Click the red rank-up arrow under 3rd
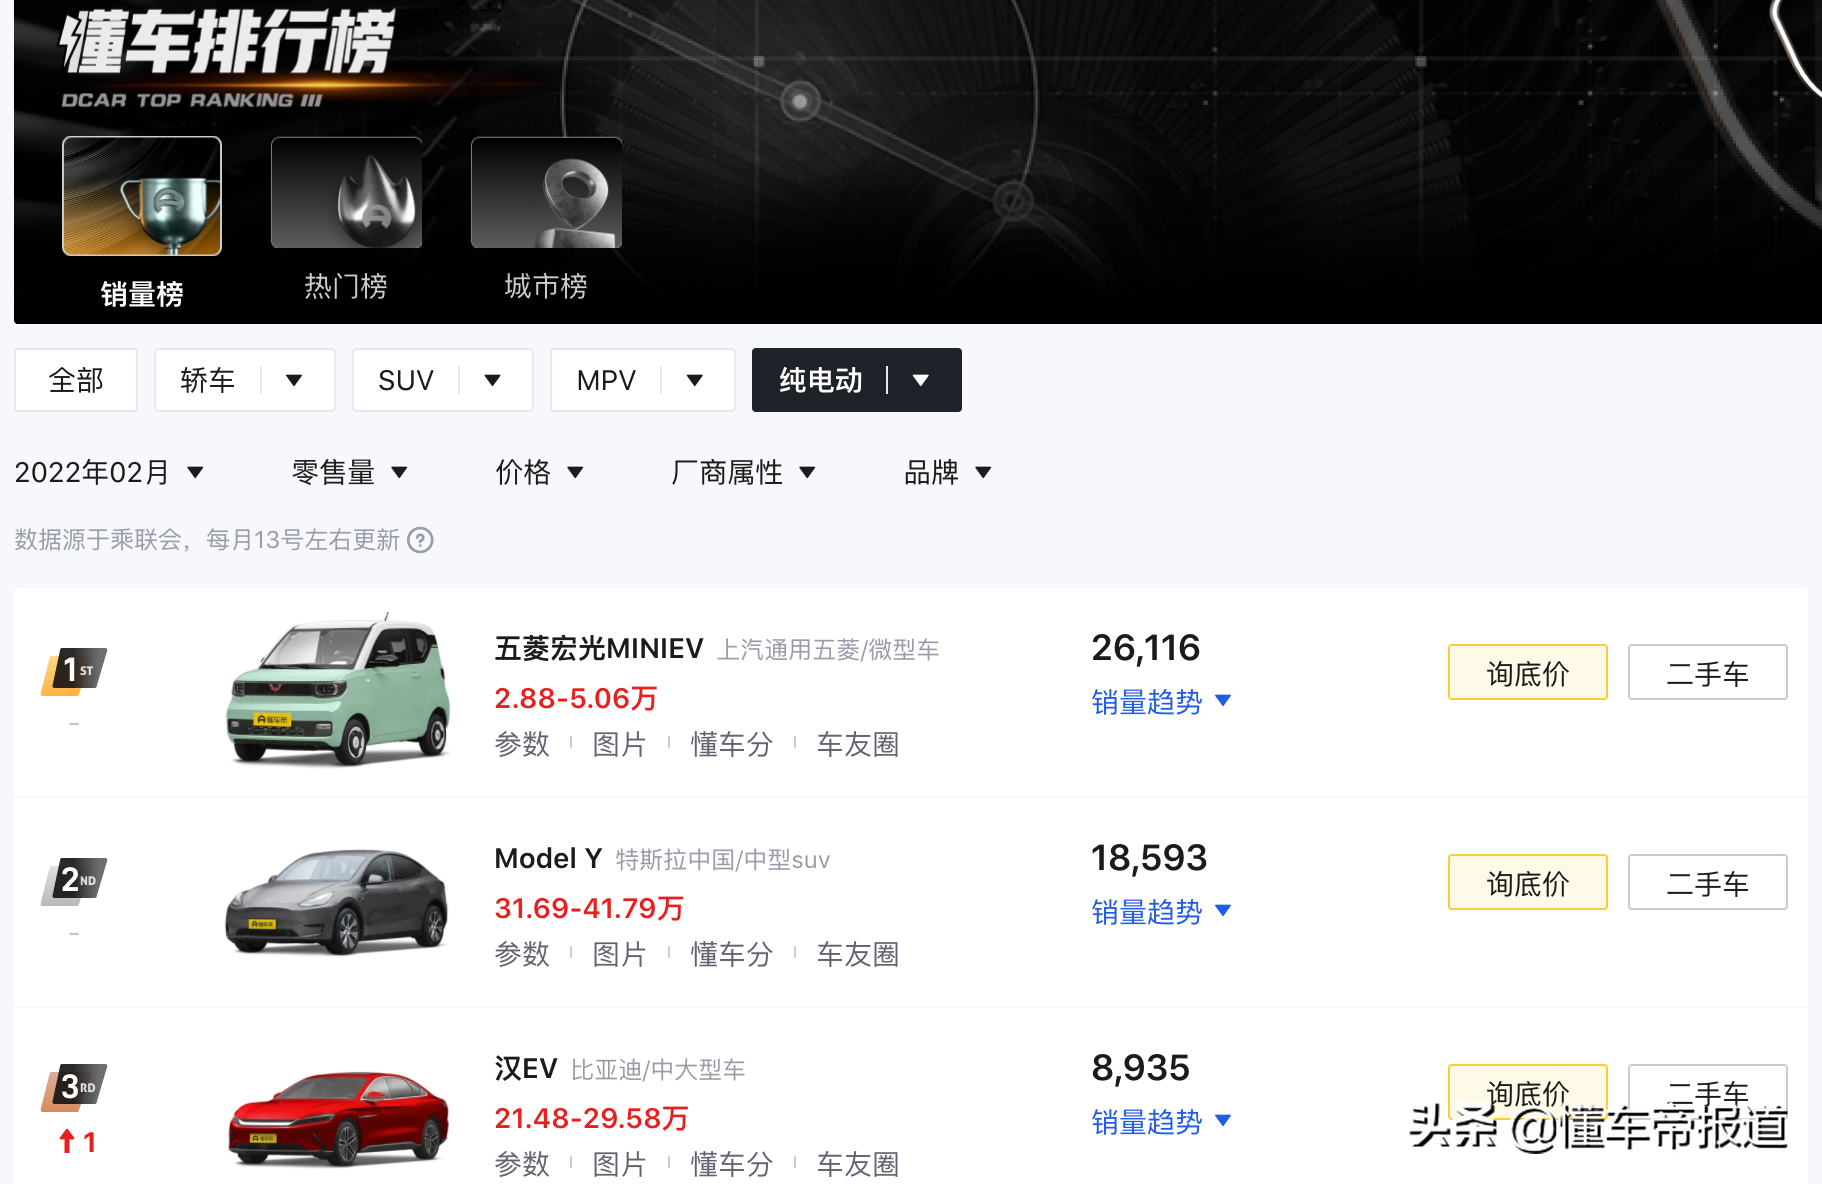The width and height of the screenshot is (1822, 1184). (67, 1141)
